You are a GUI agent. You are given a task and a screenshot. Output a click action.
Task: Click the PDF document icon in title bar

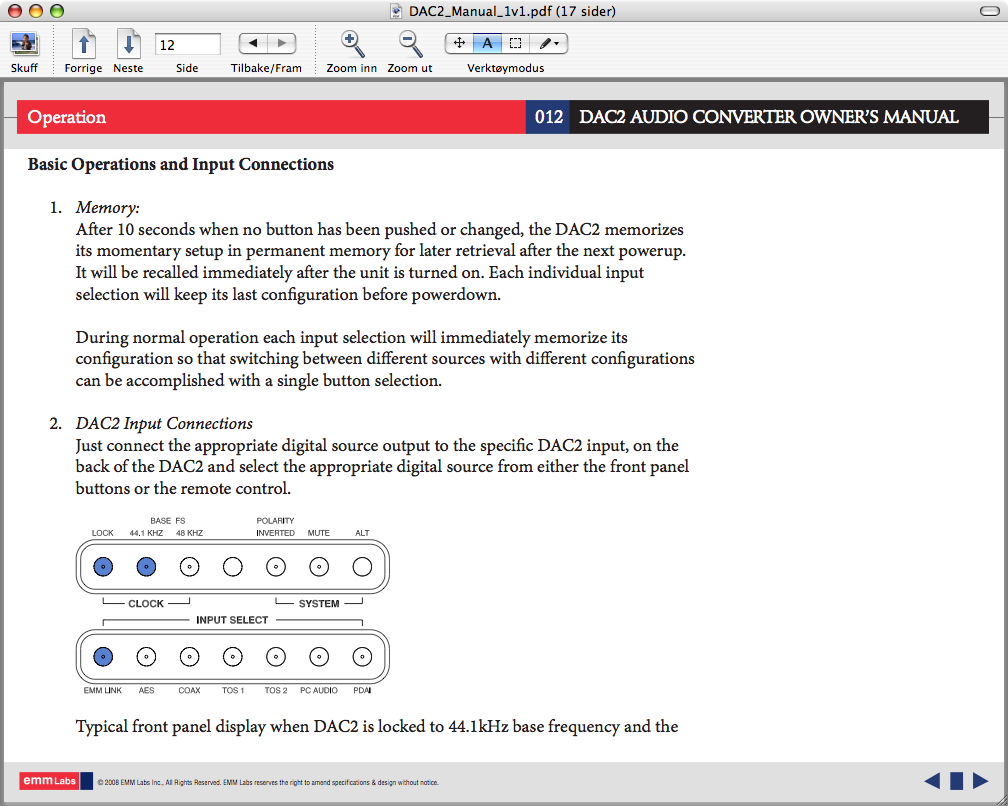397,11
